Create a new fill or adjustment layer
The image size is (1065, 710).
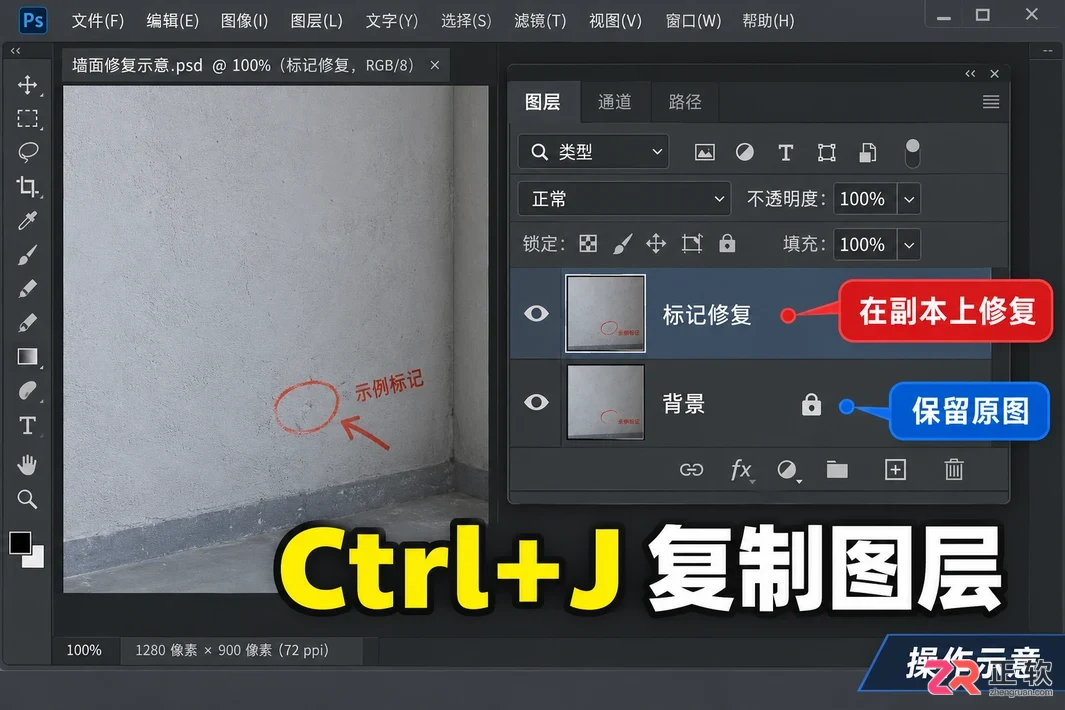788,470
